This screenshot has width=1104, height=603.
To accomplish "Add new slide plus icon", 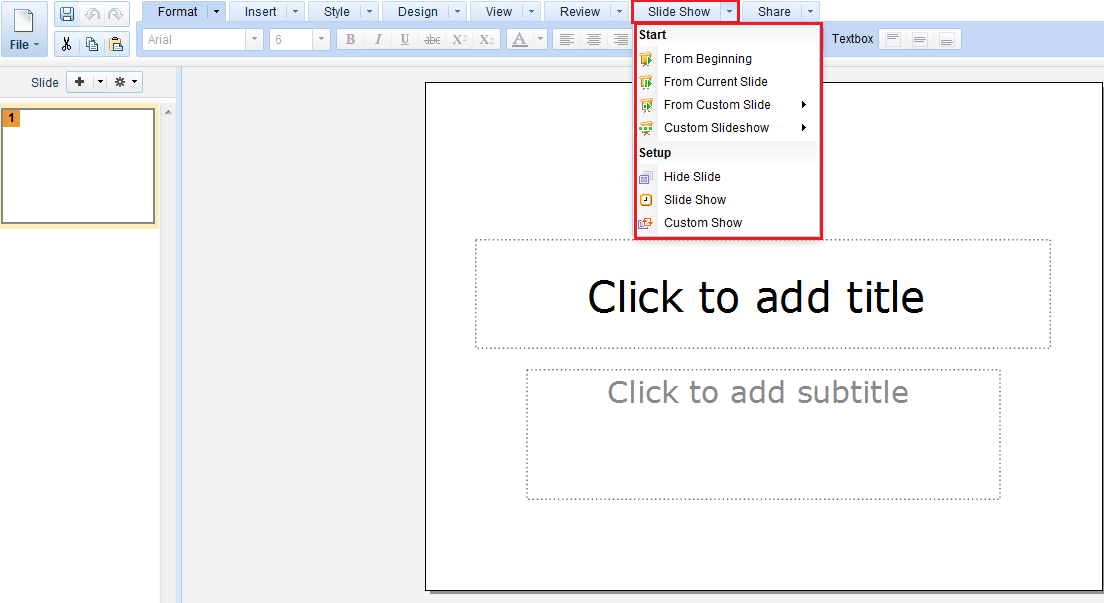I will (x=80, y=82).
